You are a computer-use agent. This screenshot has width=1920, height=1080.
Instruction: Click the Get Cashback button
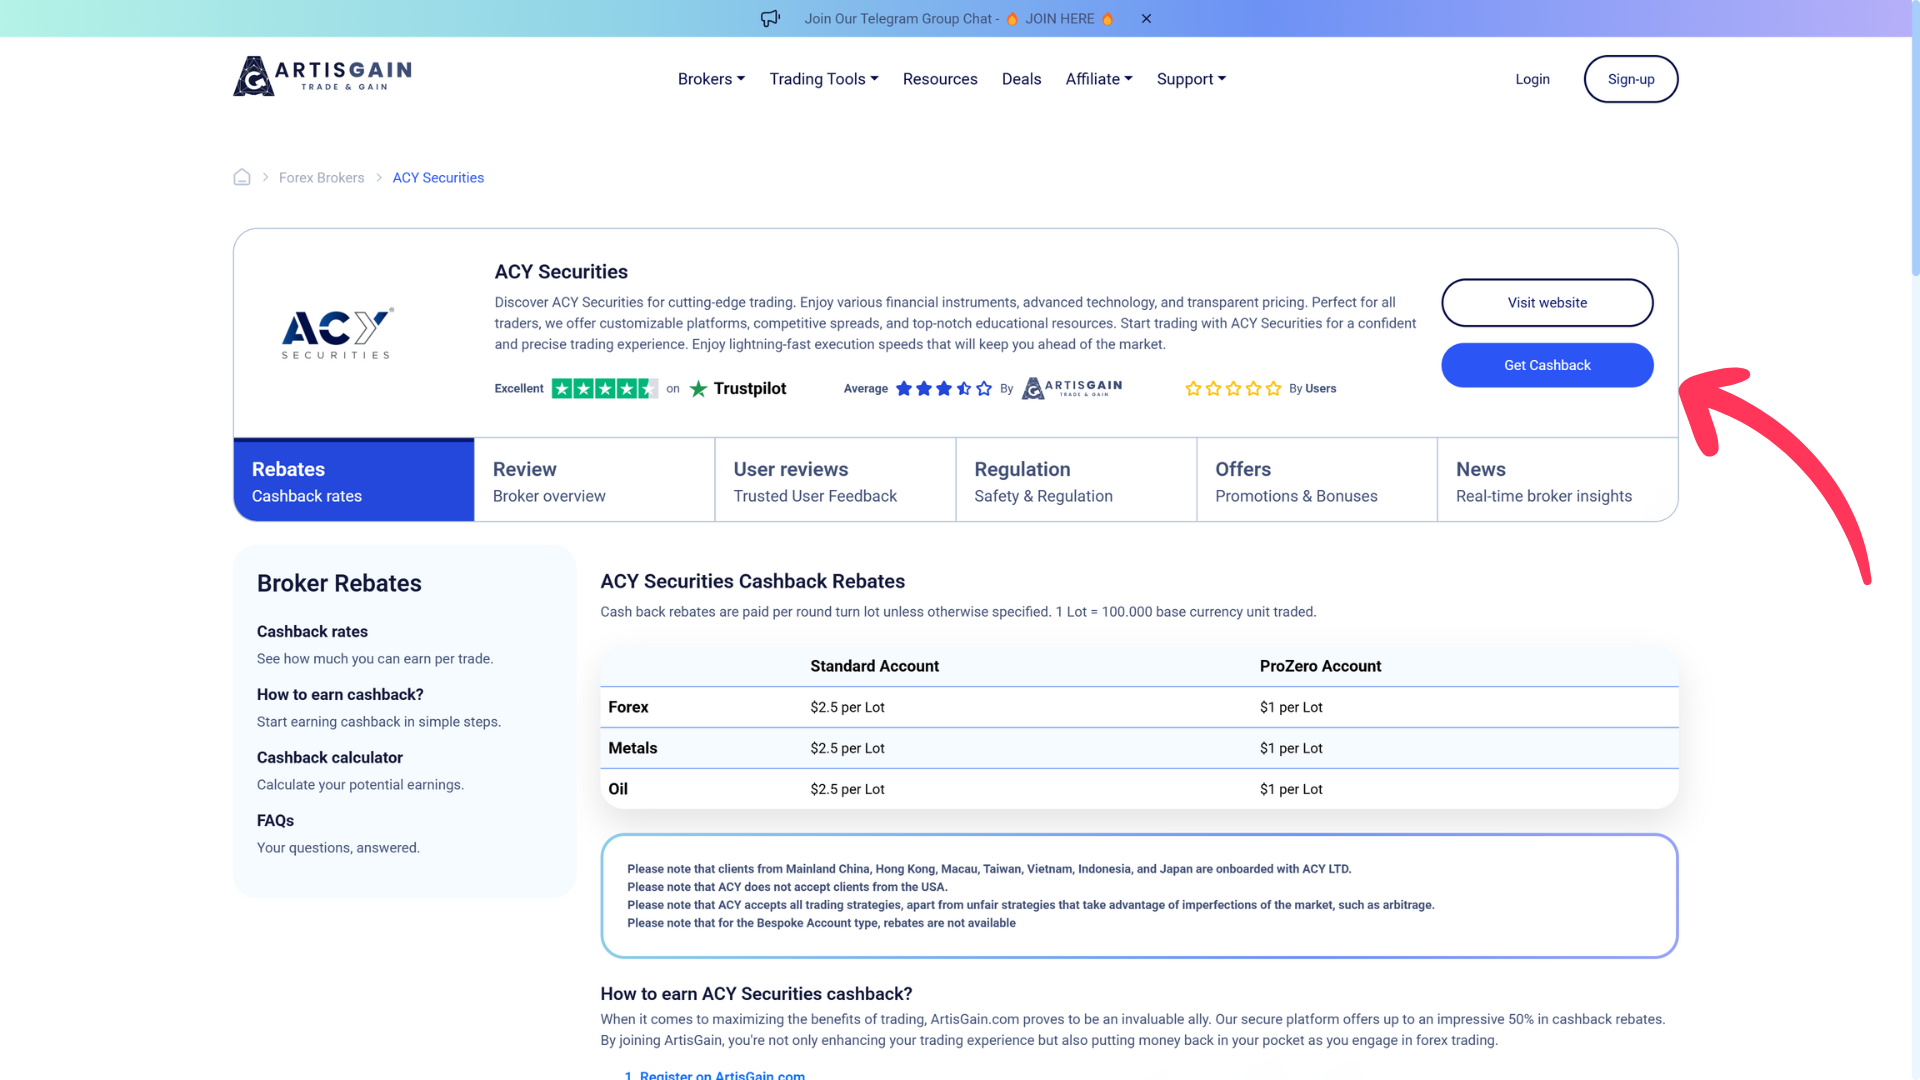pyautogui.click(x=1547, y=365)
